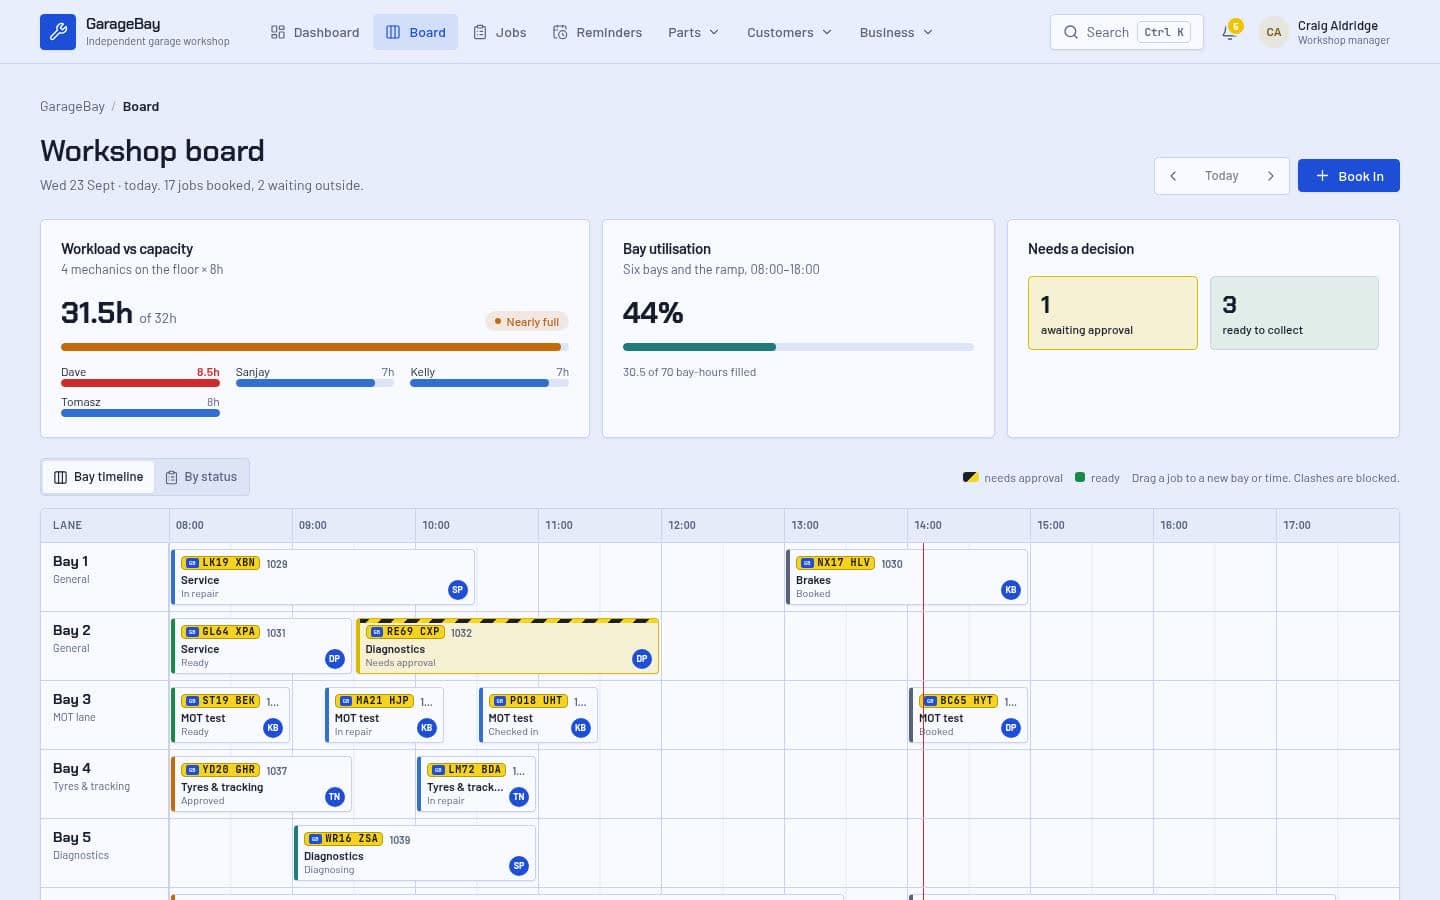Switch to By status view
The width and height of the screenshot is (1440, 900).
tap(201, 477)
